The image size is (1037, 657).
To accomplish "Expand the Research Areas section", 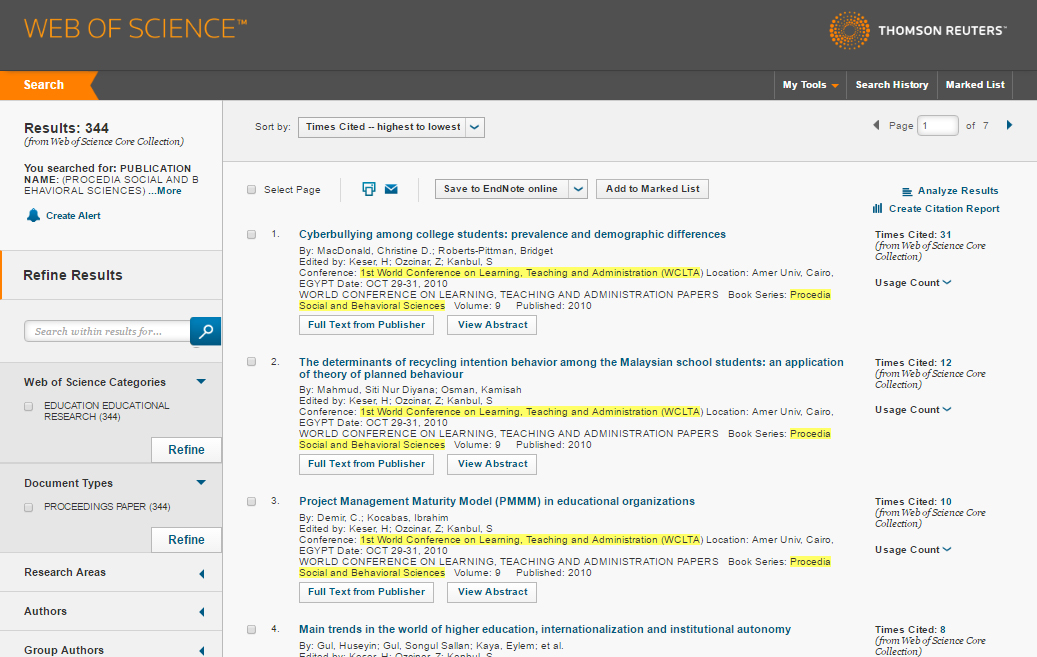I will pos(202,574).
